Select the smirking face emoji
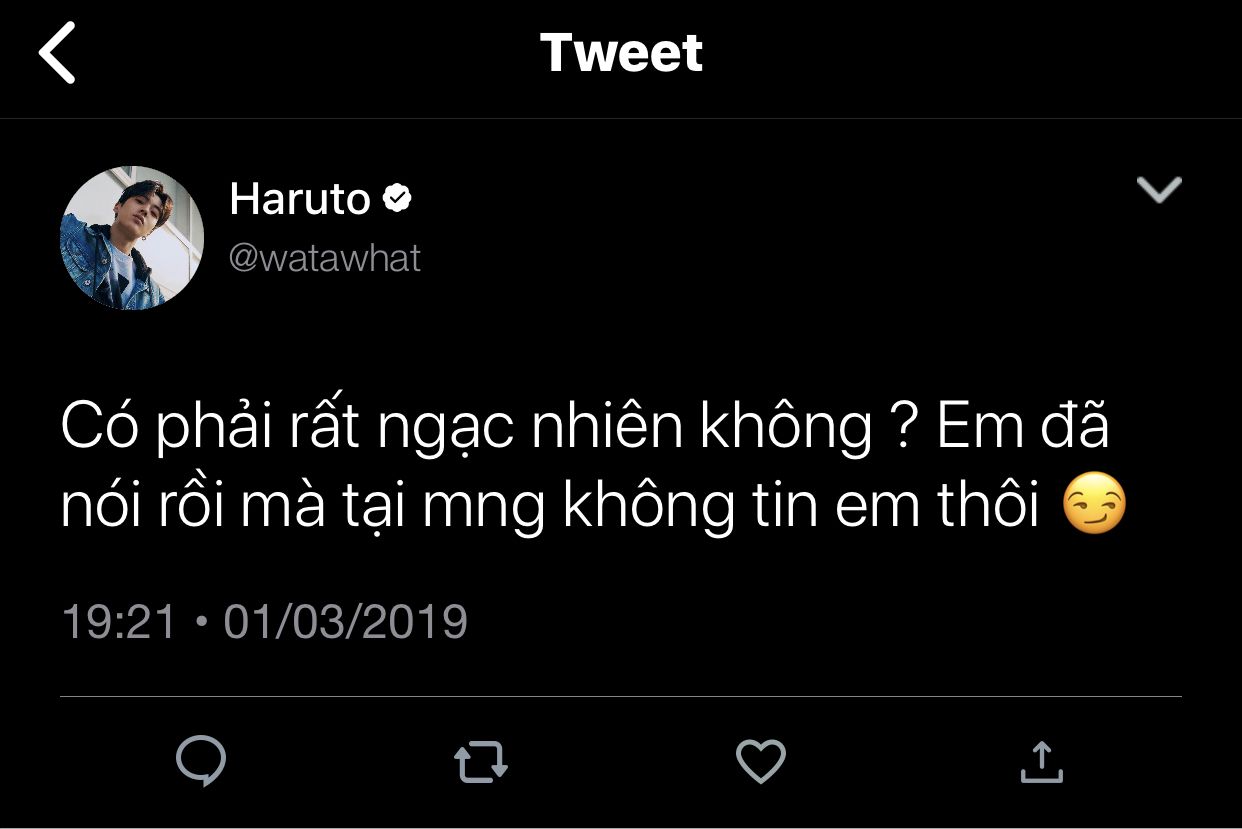Screen dimensions: 1242x829 point(1094,507)
